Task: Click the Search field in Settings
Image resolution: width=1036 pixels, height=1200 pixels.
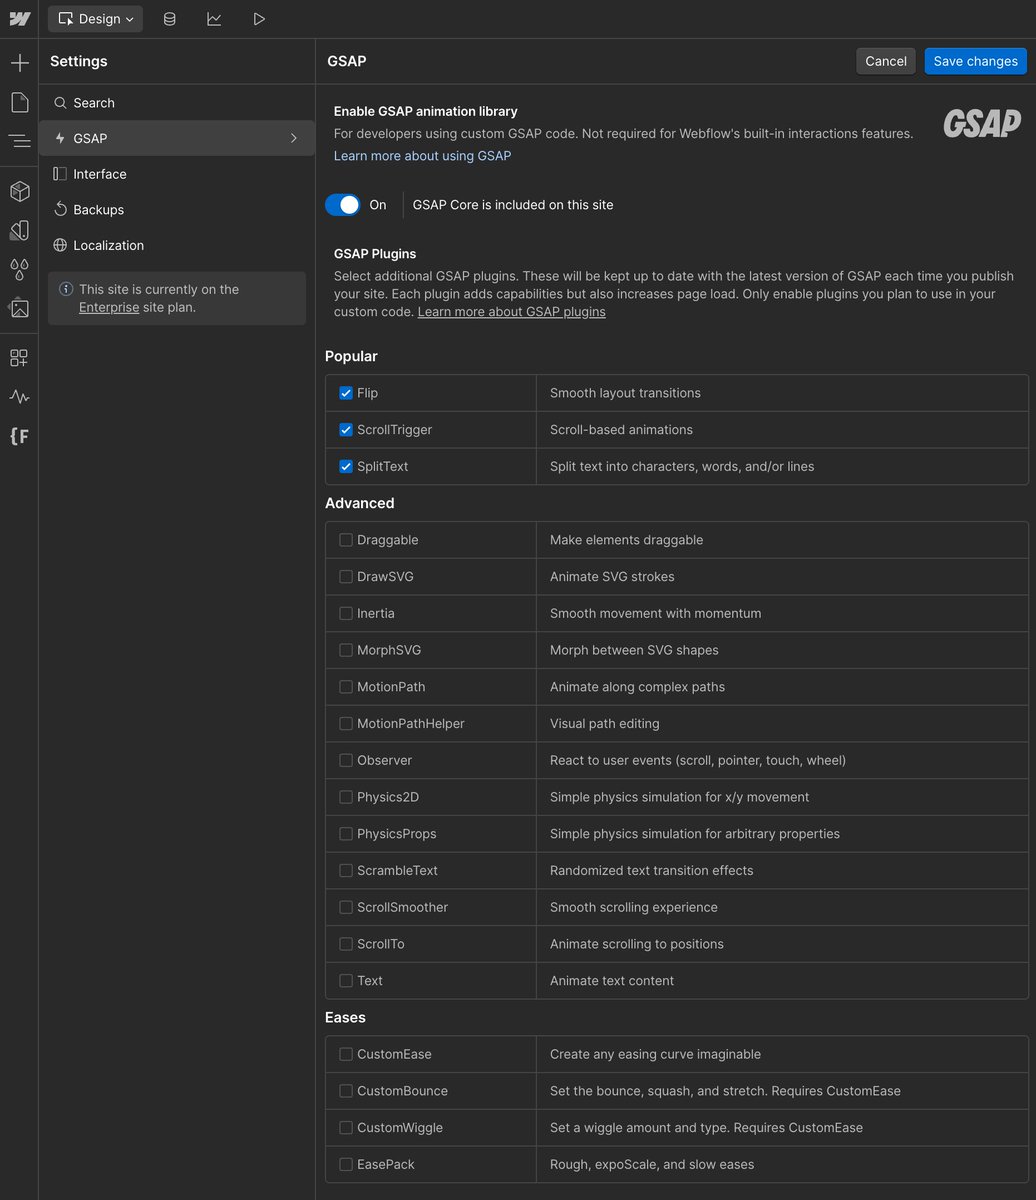Action: pyautogui.click(x=177, y=103)
